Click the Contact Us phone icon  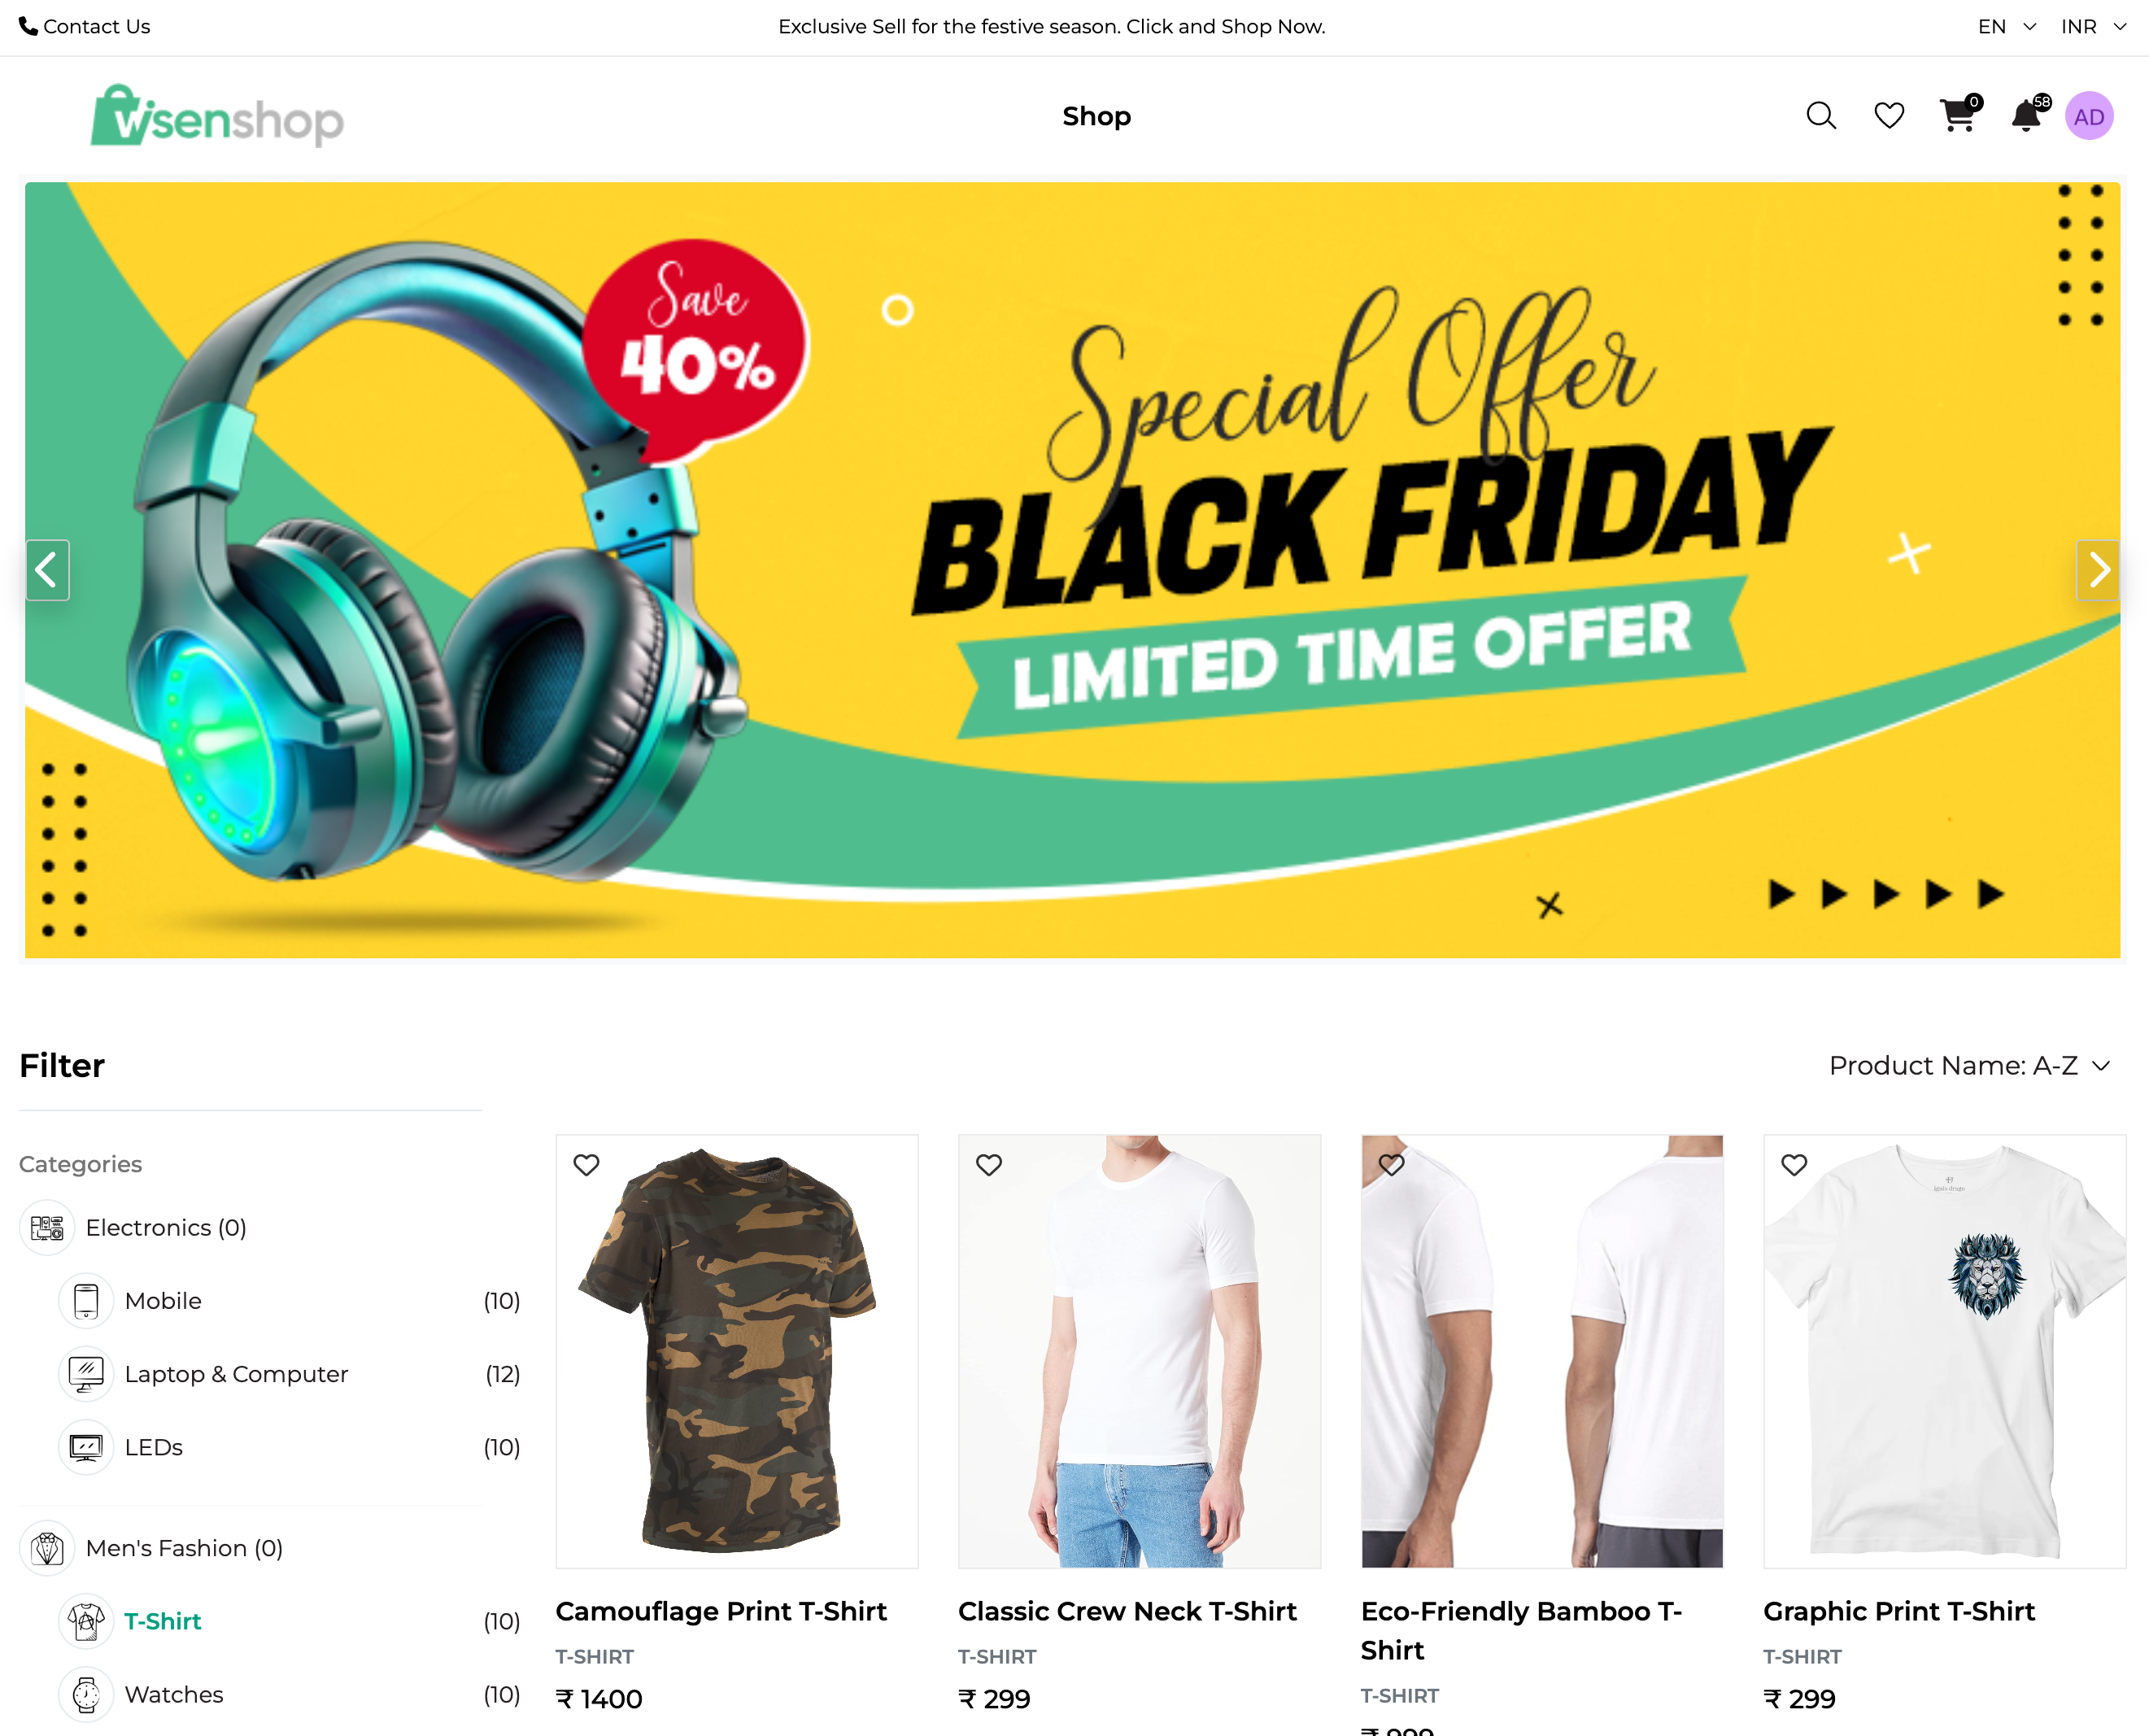28,26
